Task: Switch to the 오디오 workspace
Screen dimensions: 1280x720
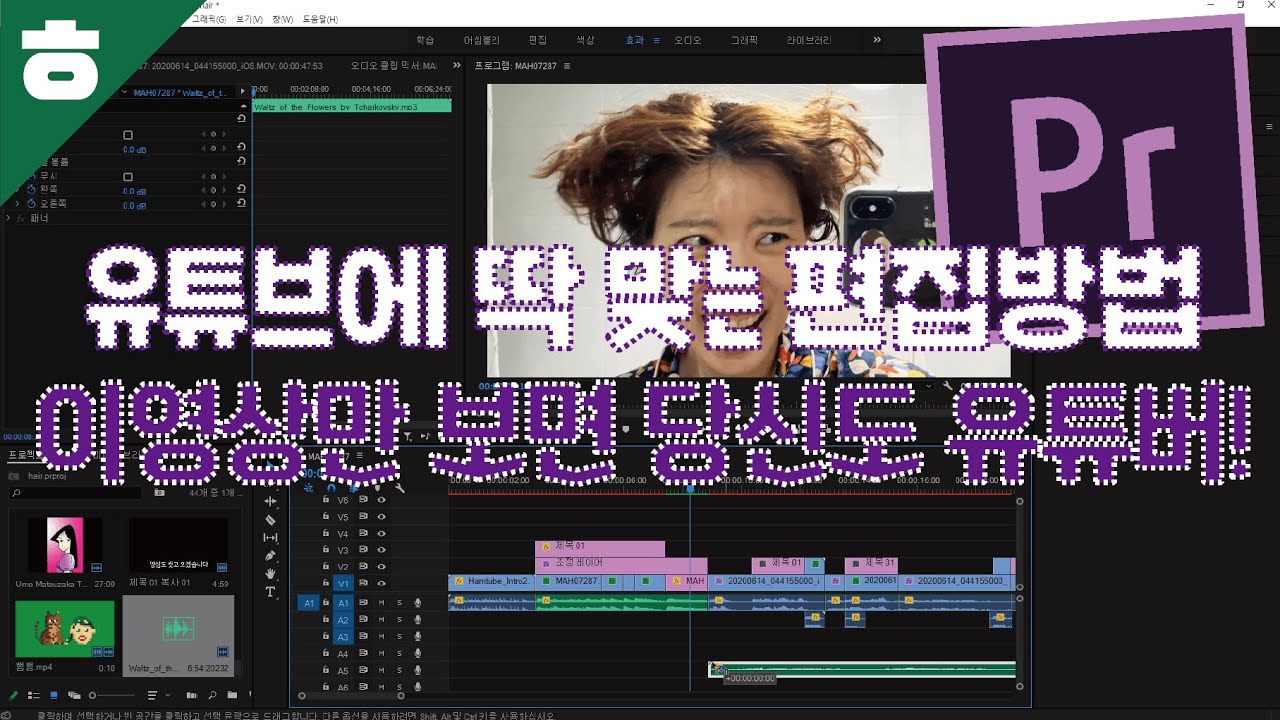Action: pos(688,40)
